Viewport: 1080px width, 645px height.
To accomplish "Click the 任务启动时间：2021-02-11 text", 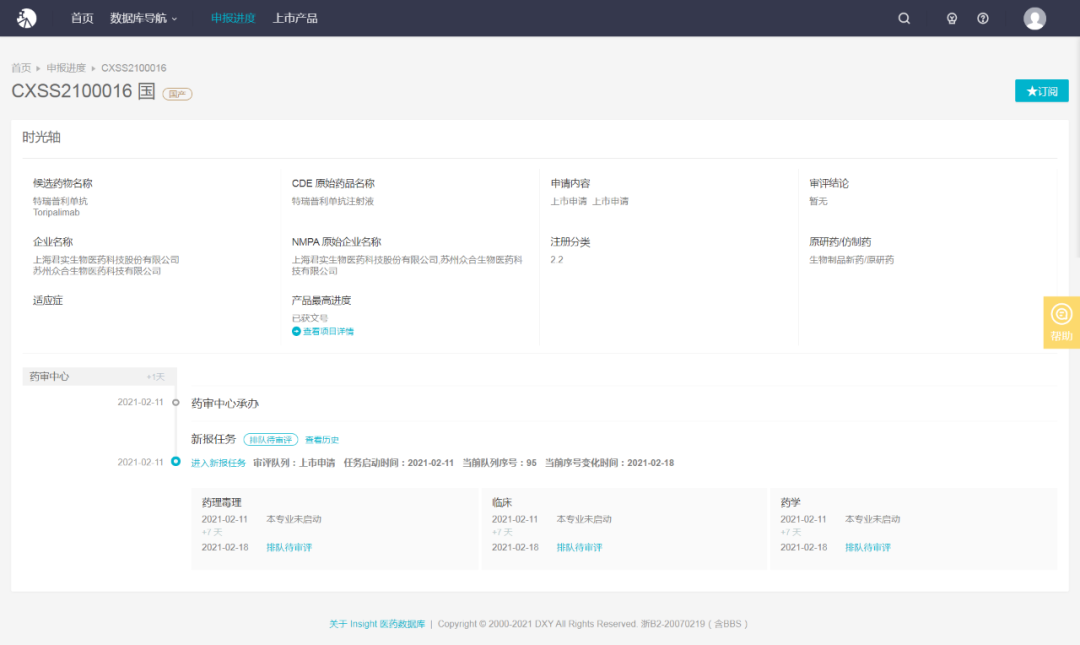I will [399, 463].
